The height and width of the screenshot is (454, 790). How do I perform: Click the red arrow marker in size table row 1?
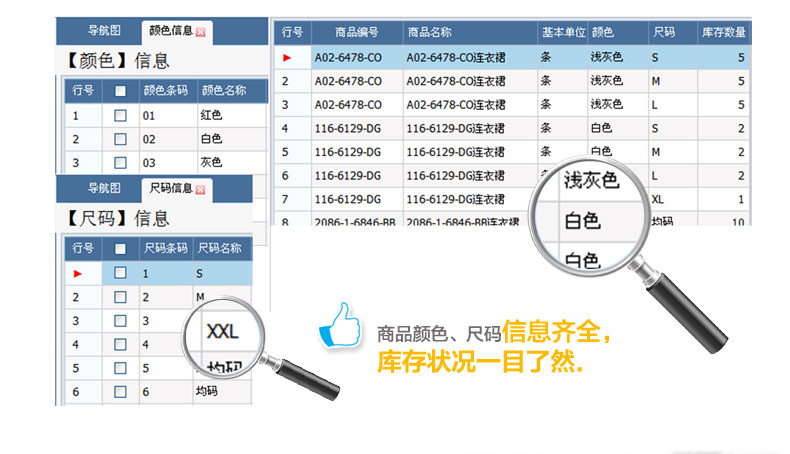coord(78,274)
